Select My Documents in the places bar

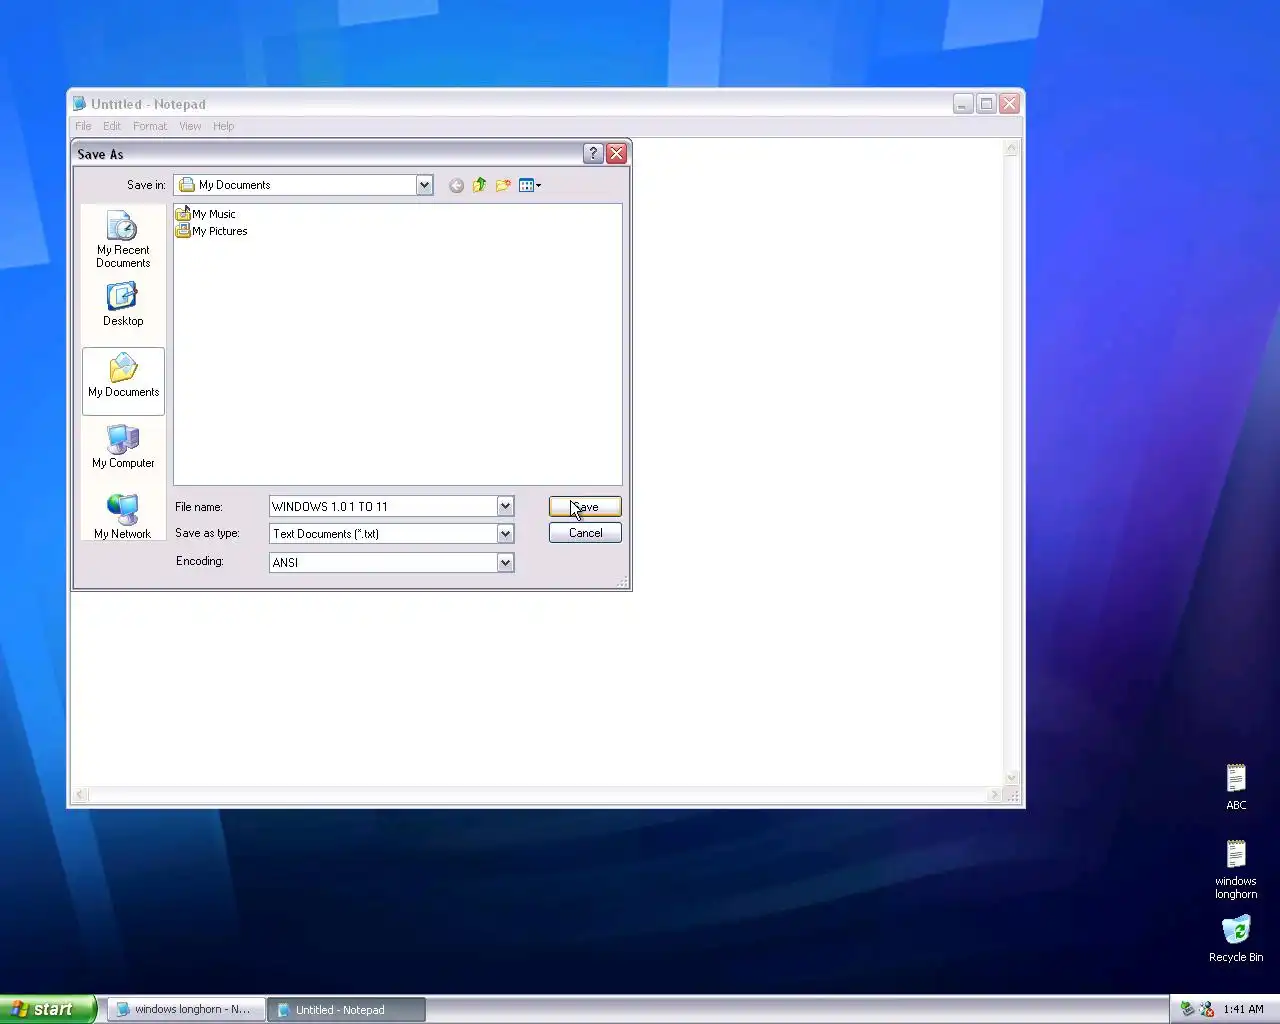point(123,381)
